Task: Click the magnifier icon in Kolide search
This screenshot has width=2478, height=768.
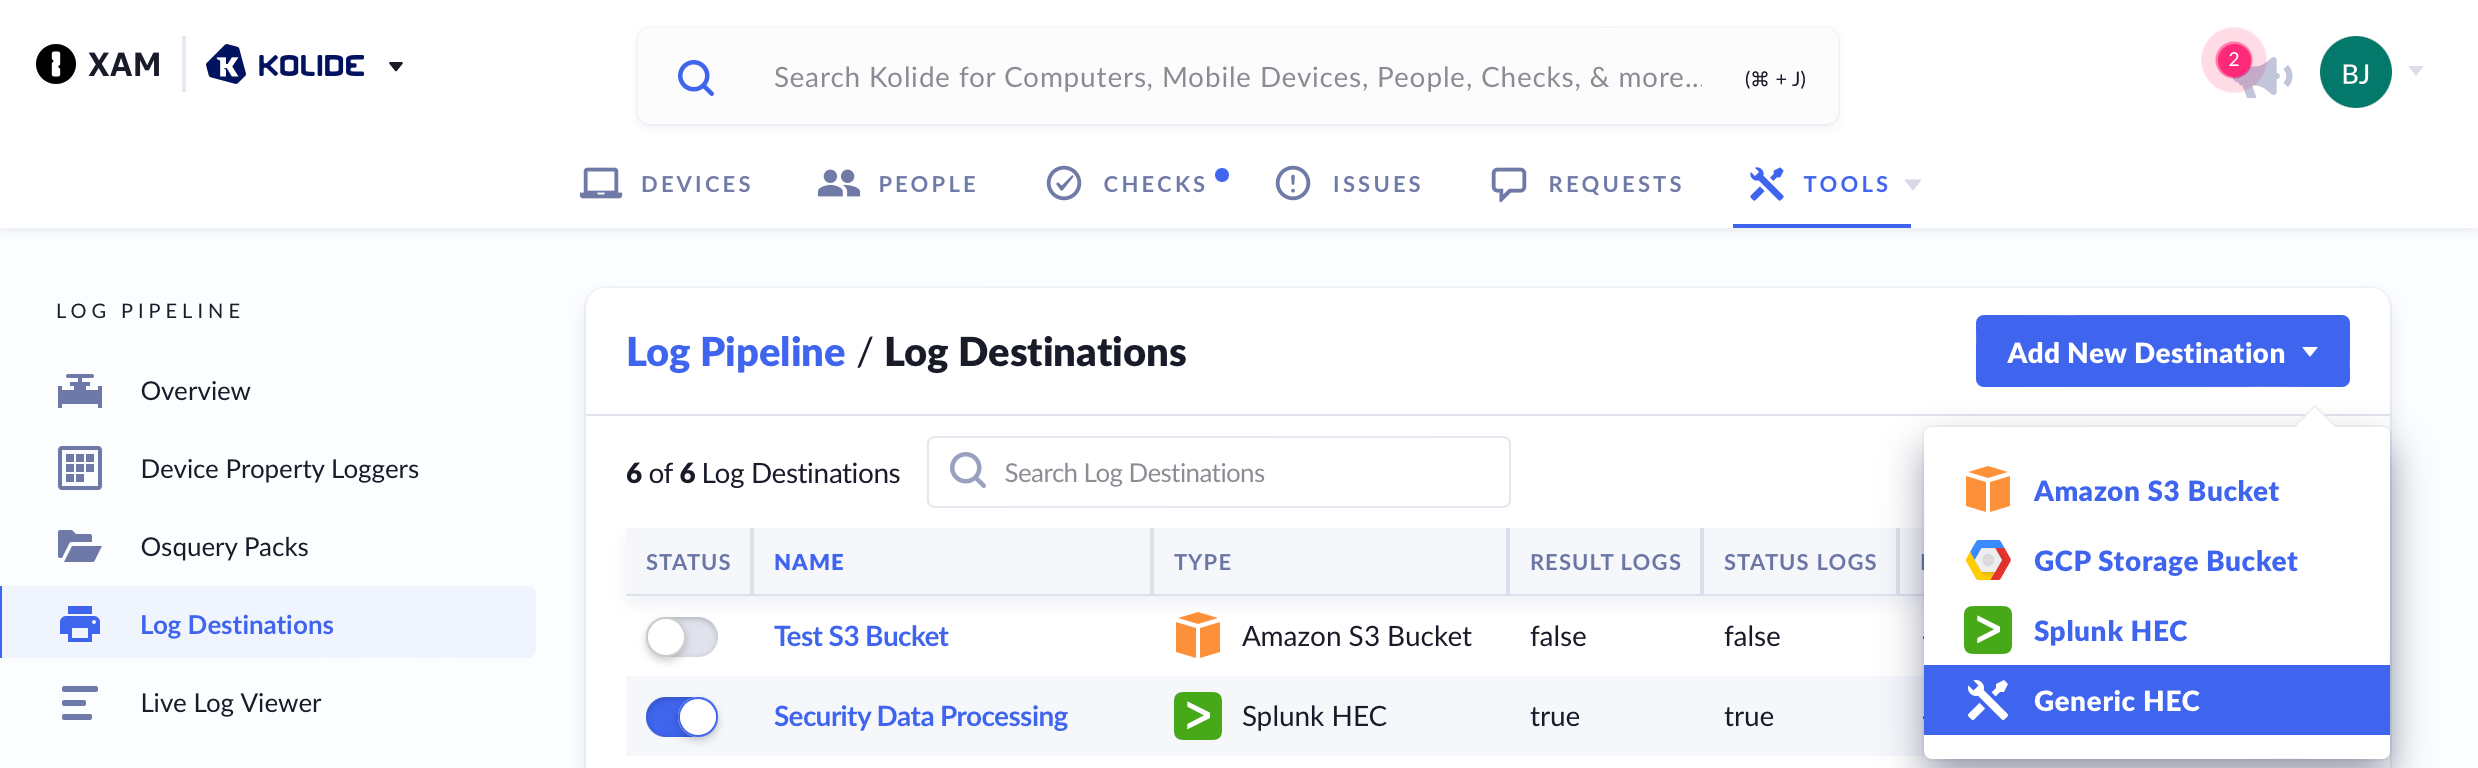Action: (x=696, y=77)
